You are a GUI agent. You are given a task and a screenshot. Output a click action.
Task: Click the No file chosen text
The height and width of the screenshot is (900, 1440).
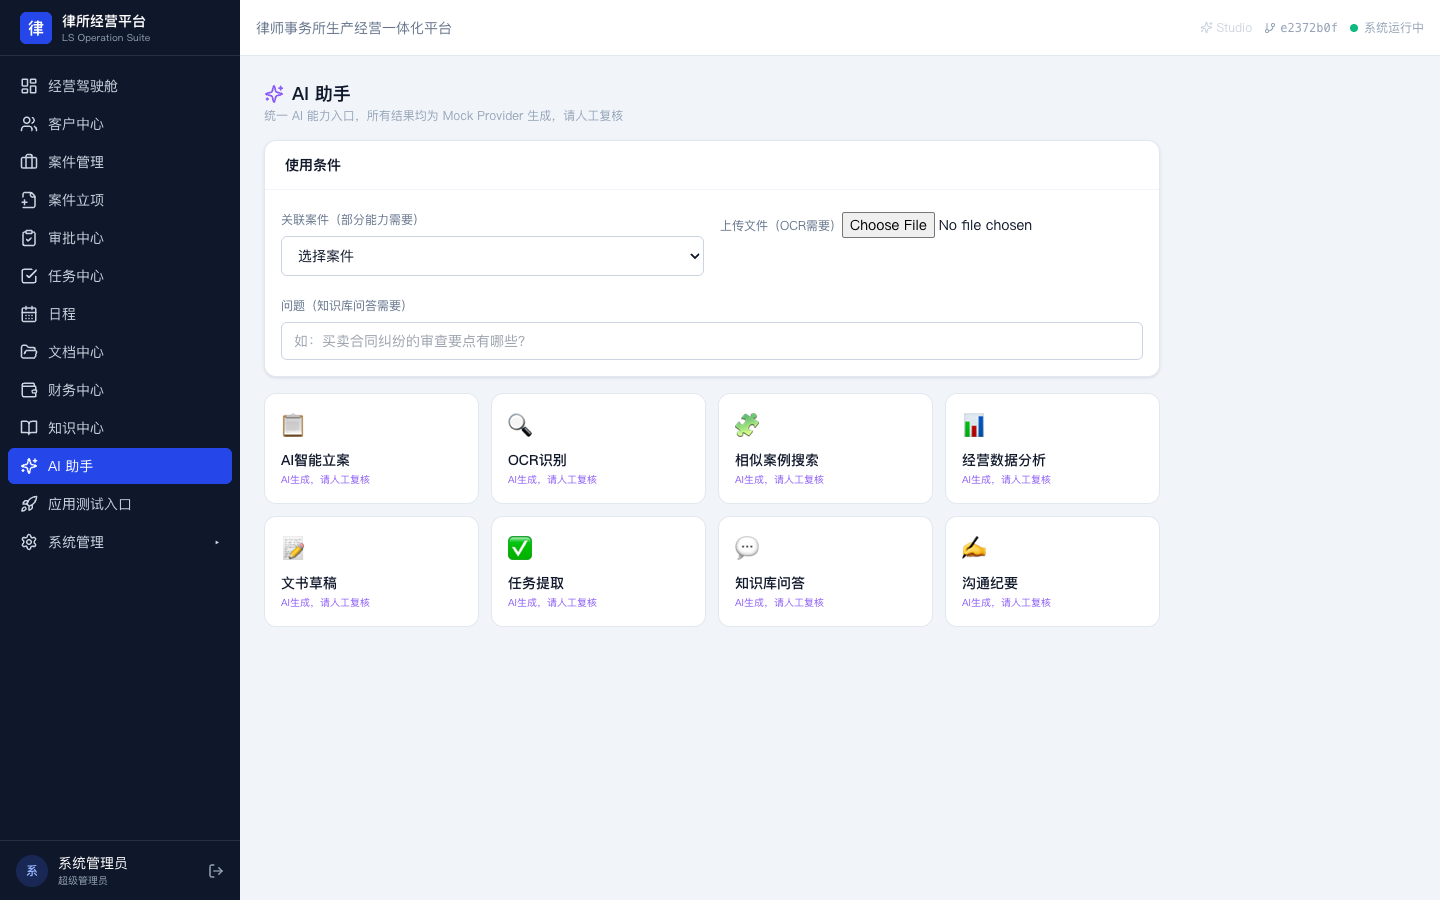point(985,225)
